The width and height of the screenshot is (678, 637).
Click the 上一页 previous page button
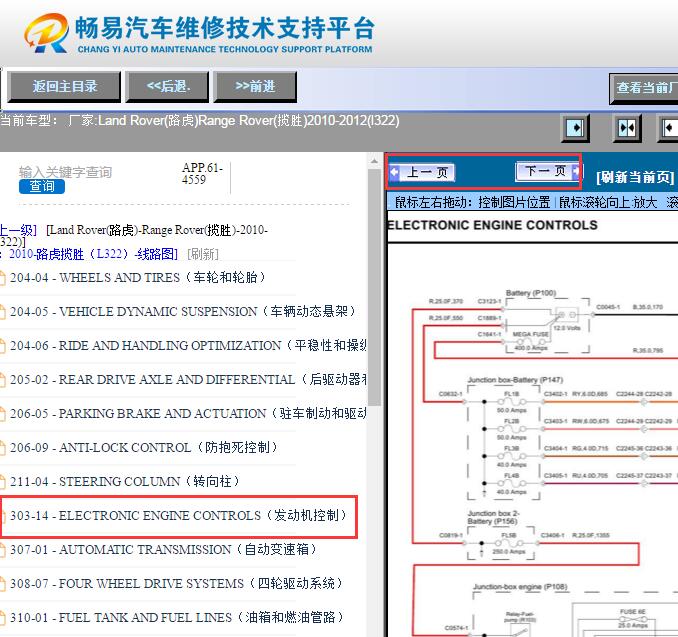[x=421, y=172]
